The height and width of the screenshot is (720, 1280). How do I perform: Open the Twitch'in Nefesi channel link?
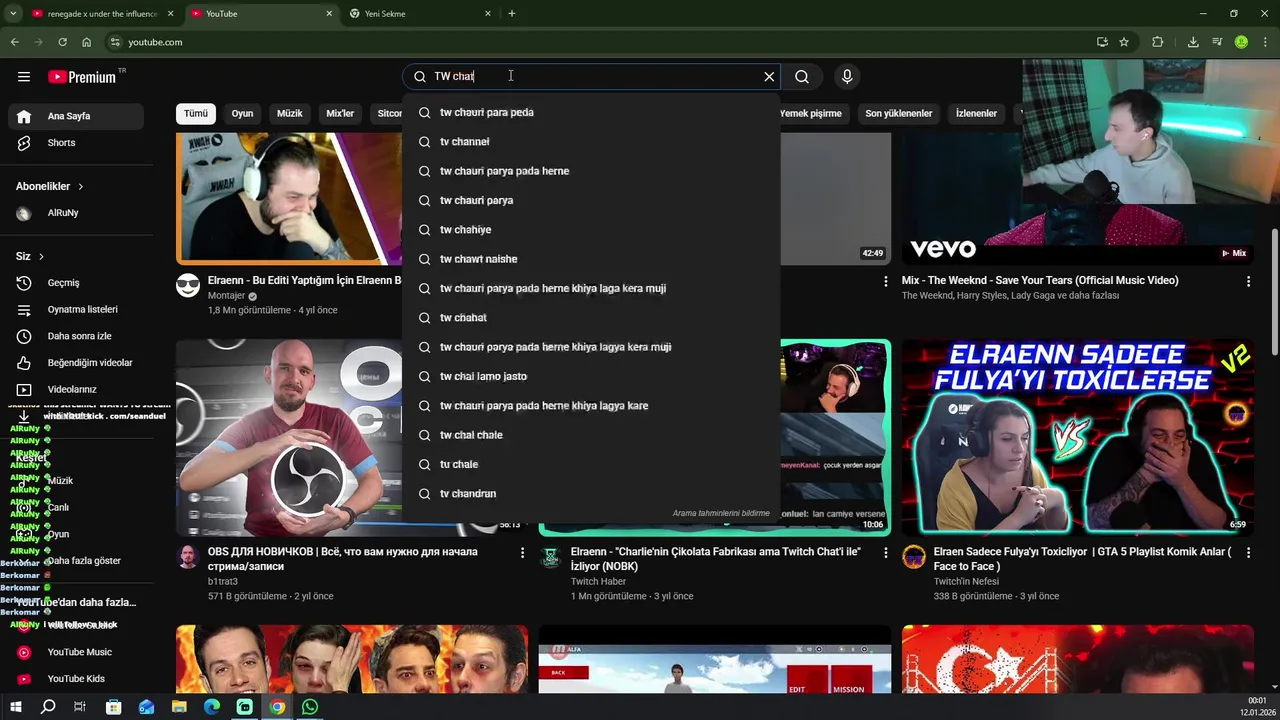(x=966, y=581)
